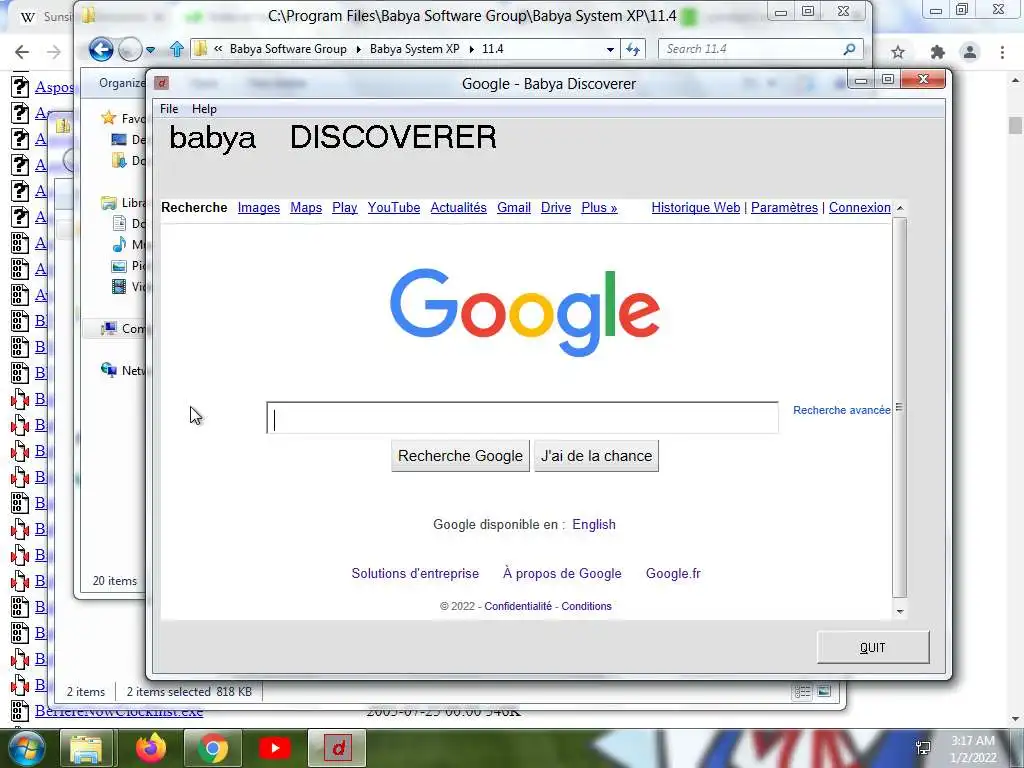Open the Google.fr link
The width and height of the screenshot is (1024, 768).
[x=673, y=573]
